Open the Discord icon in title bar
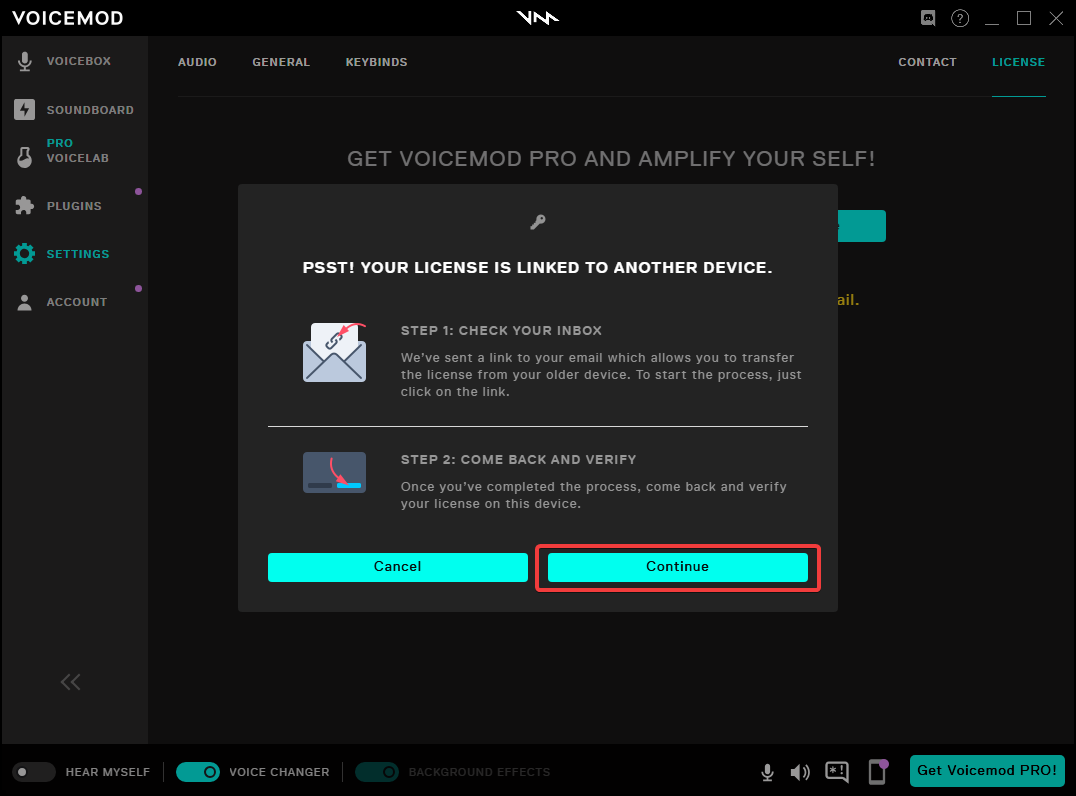This screenshot has width=1076, height=796. [928, 19]
